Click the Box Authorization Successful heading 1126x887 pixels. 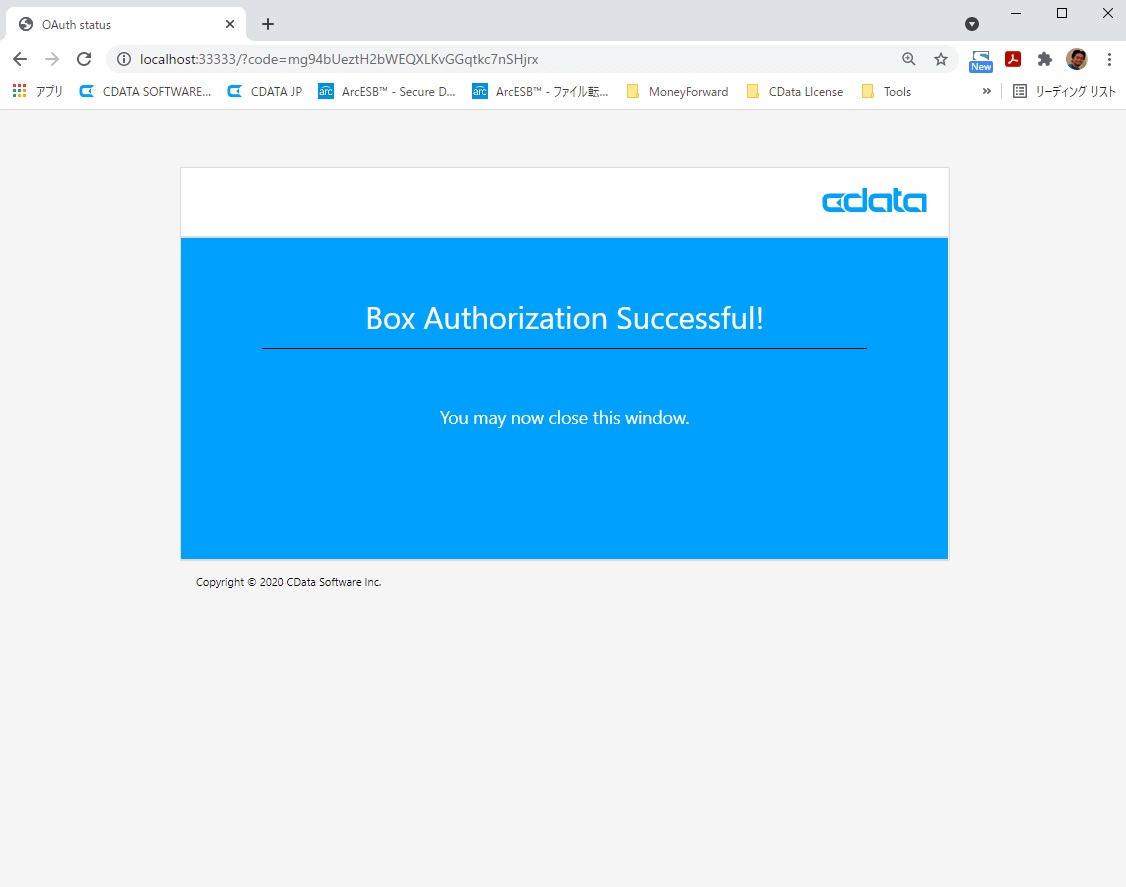(564, 318)
